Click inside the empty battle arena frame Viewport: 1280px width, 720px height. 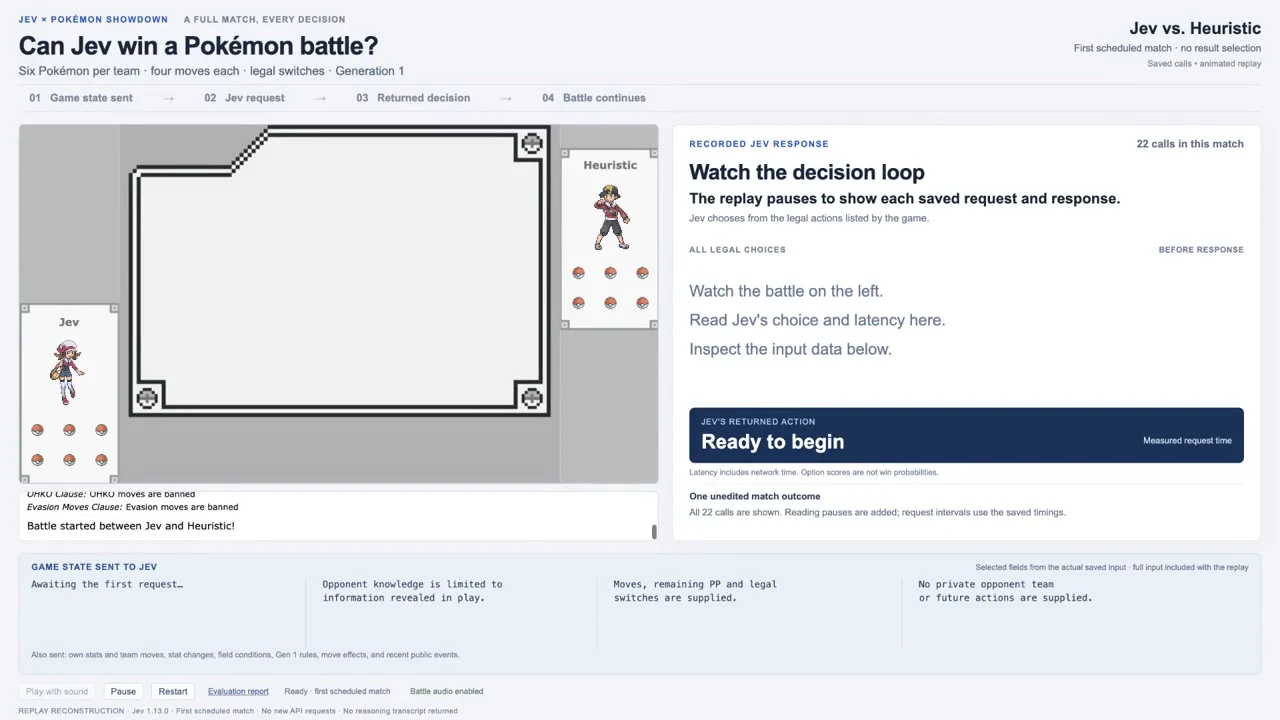pos(340,270)
